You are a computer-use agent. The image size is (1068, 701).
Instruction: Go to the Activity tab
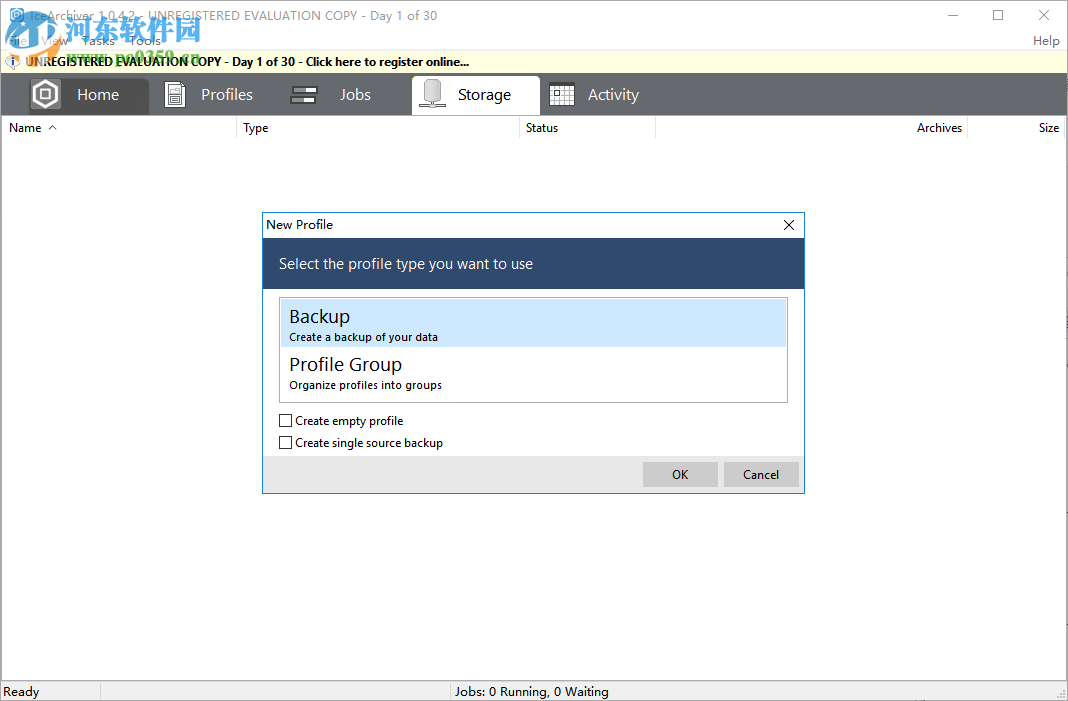point(595,95)
